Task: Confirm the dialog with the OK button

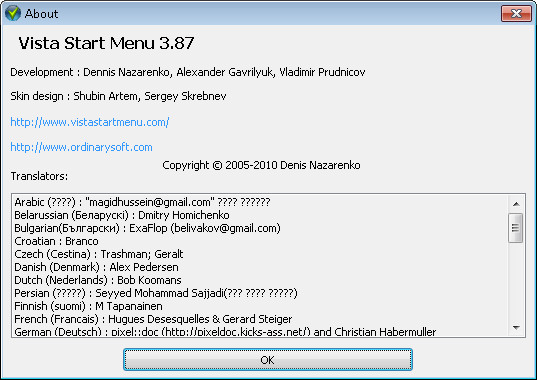Action: click(268, 360)
